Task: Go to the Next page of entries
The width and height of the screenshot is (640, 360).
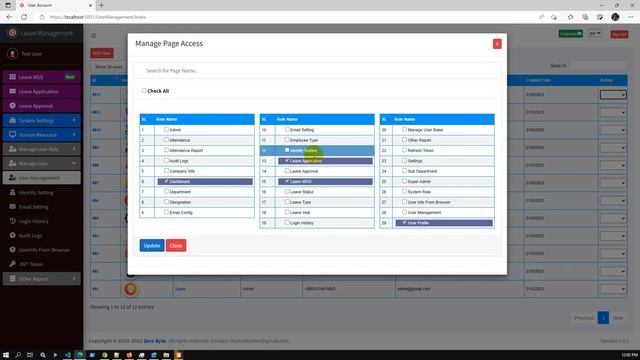Action: pos(618,318)
